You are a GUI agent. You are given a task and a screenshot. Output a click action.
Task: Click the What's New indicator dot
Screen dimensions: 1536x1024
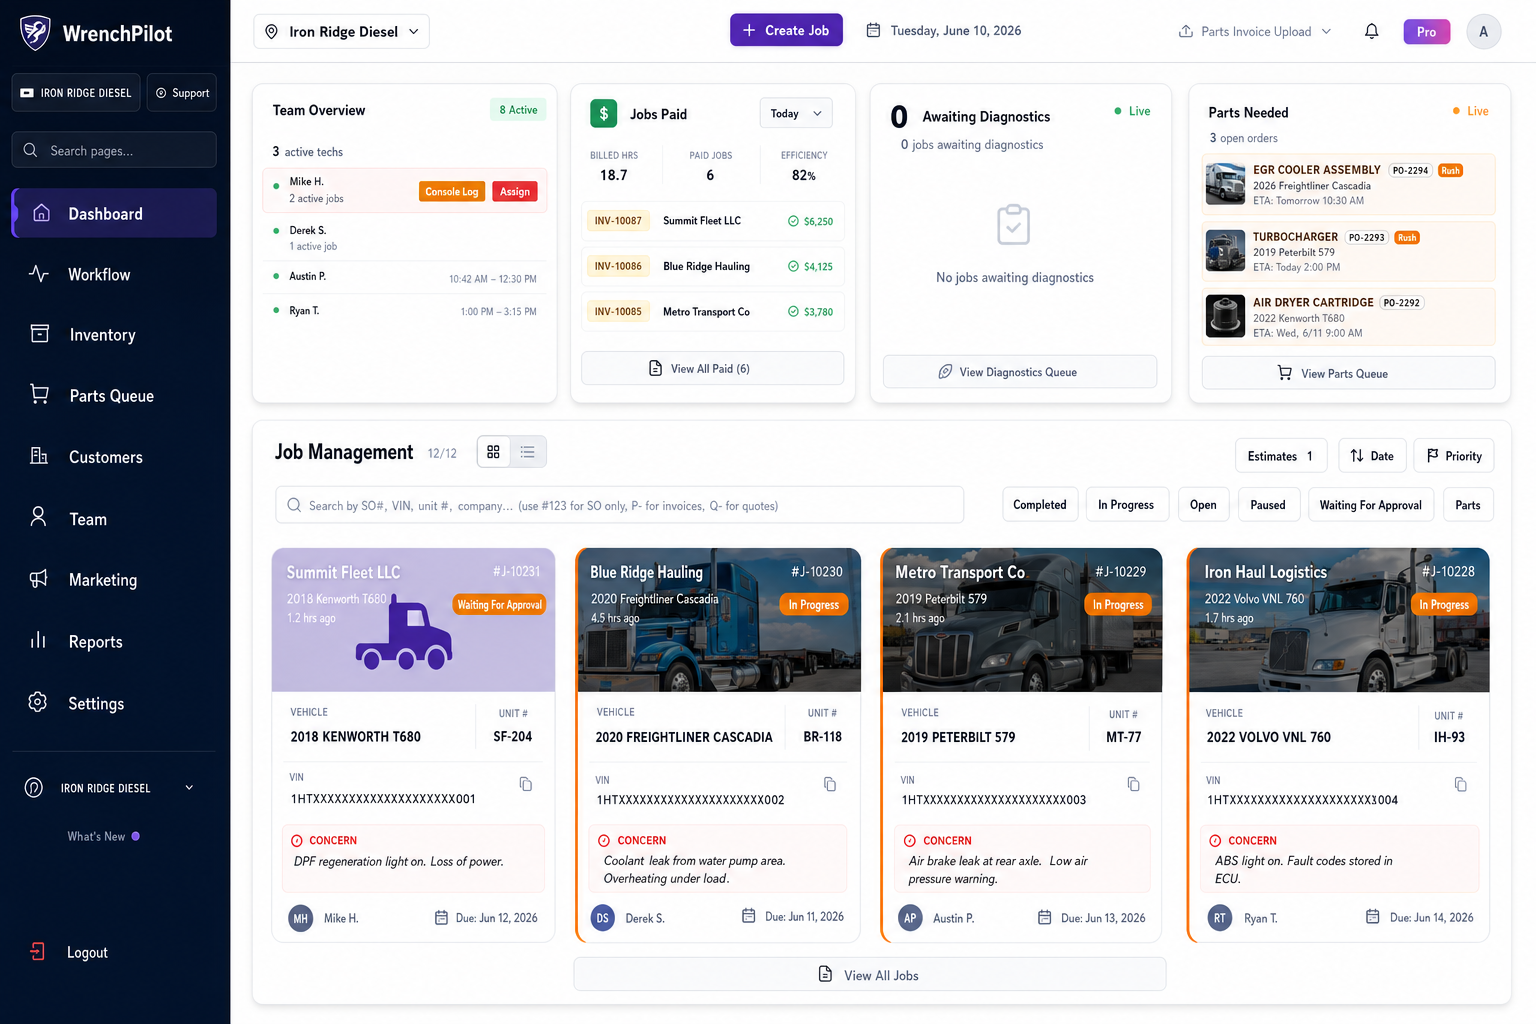pyautogui.click(x=136, y=836)
